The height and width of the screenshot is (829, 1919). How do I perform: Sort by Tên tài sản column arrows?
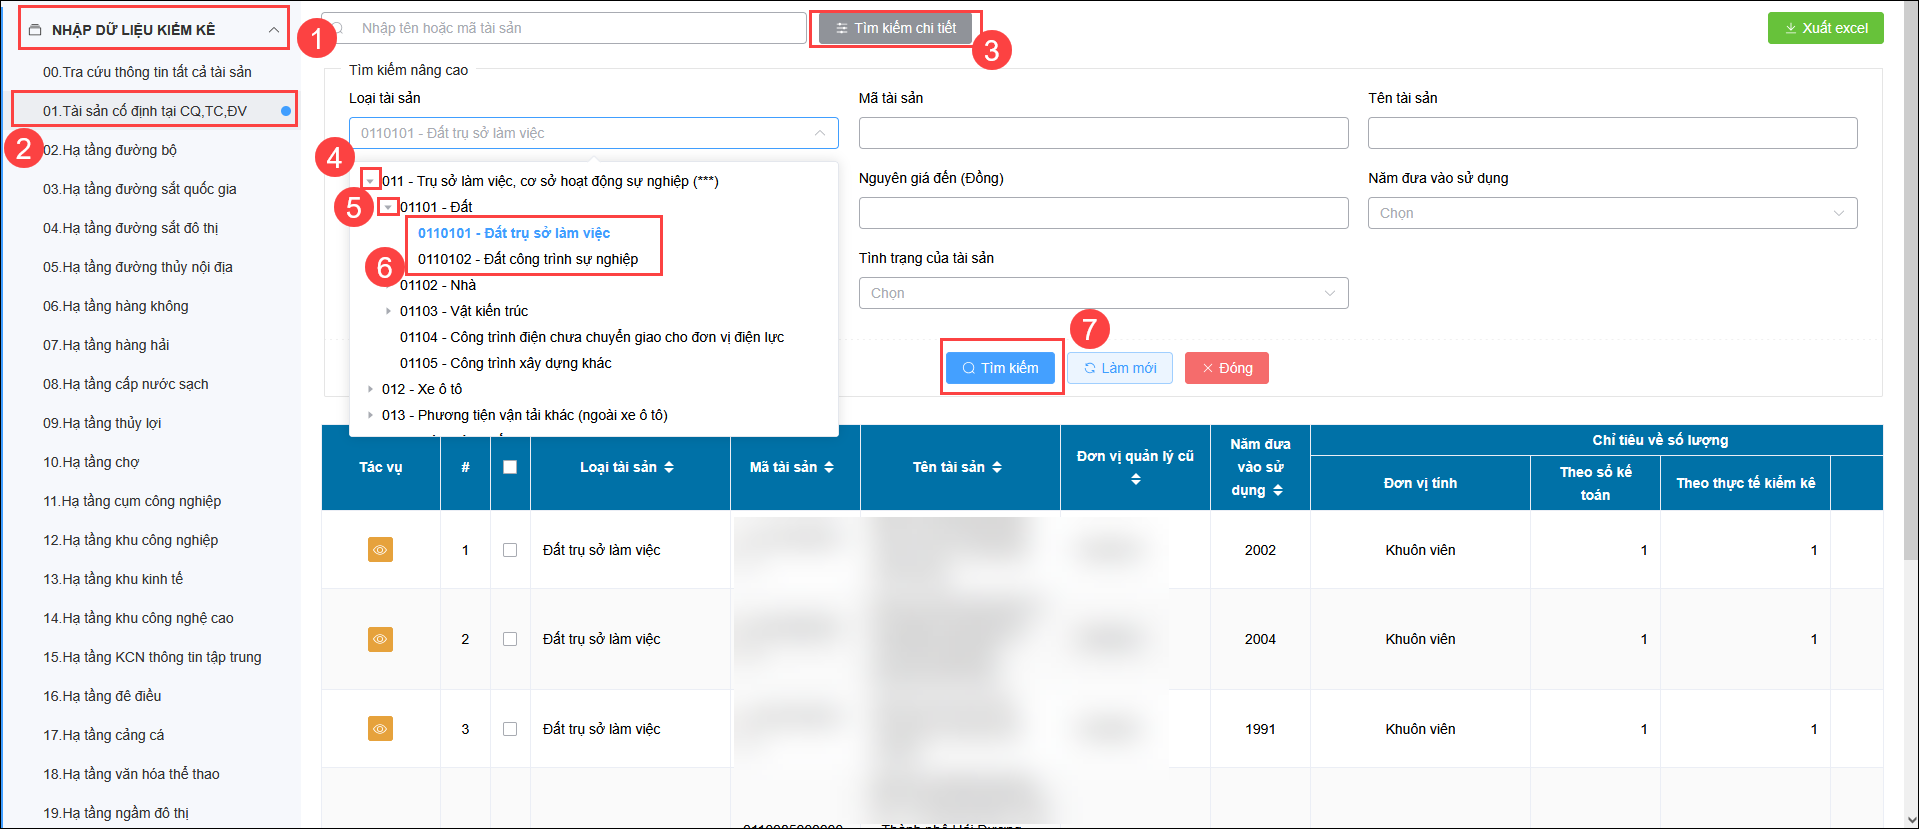997,467
